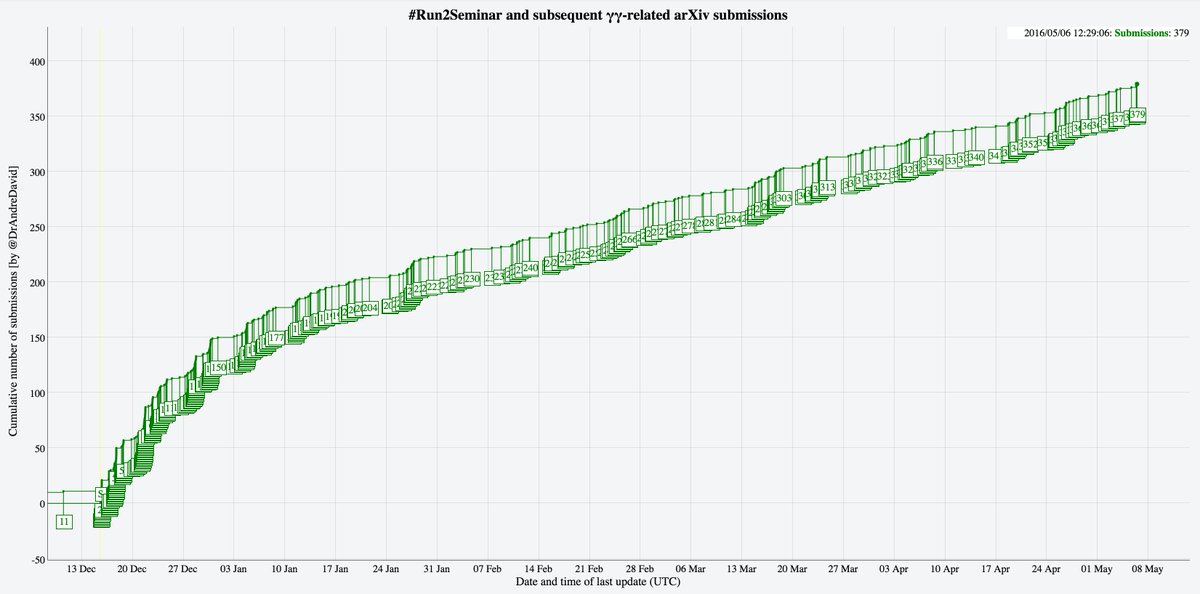Screen dimensions: 1200x594
Task: Click the '21 Feb' x-axis tick label
Action: click(590, 569)
